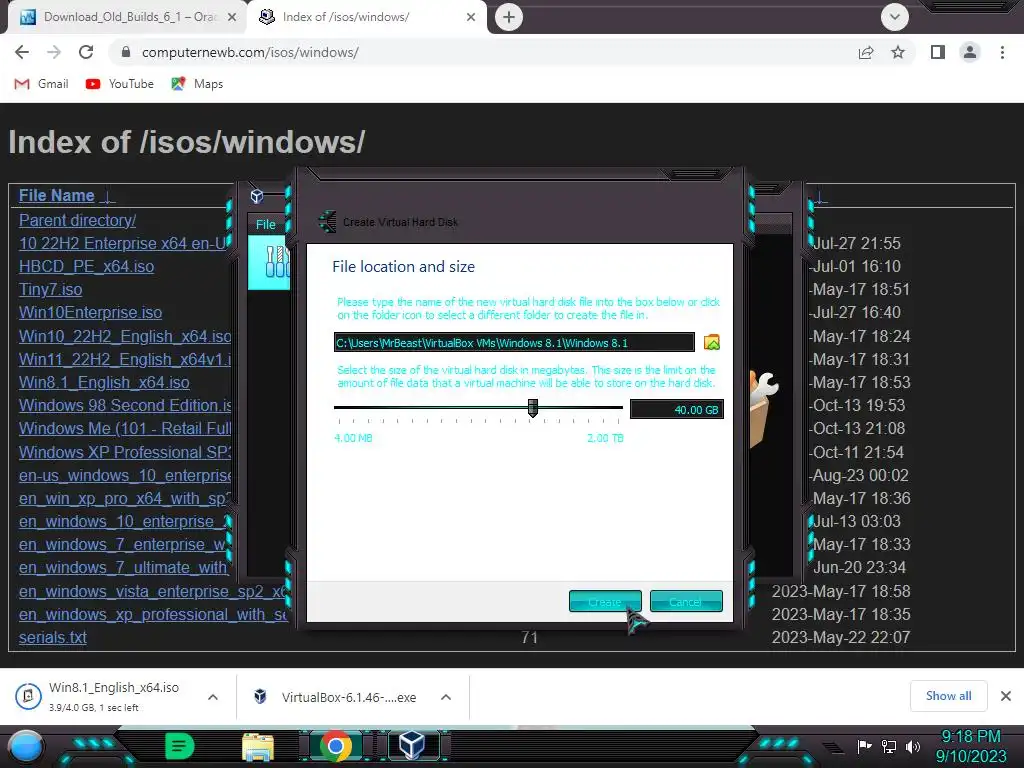1024x768 pixels.
Task: Open the Chrome profile icon
Action: (x=970, y=52)
